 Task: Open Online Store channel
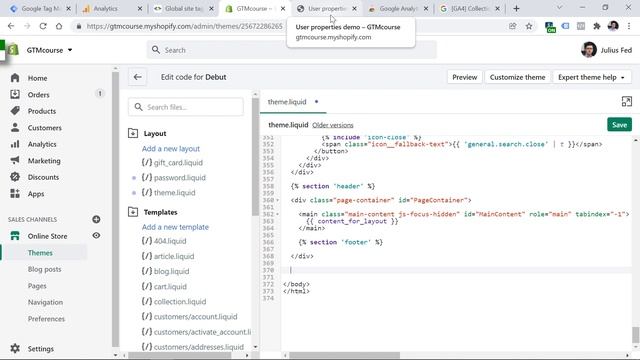coord(47,236)
